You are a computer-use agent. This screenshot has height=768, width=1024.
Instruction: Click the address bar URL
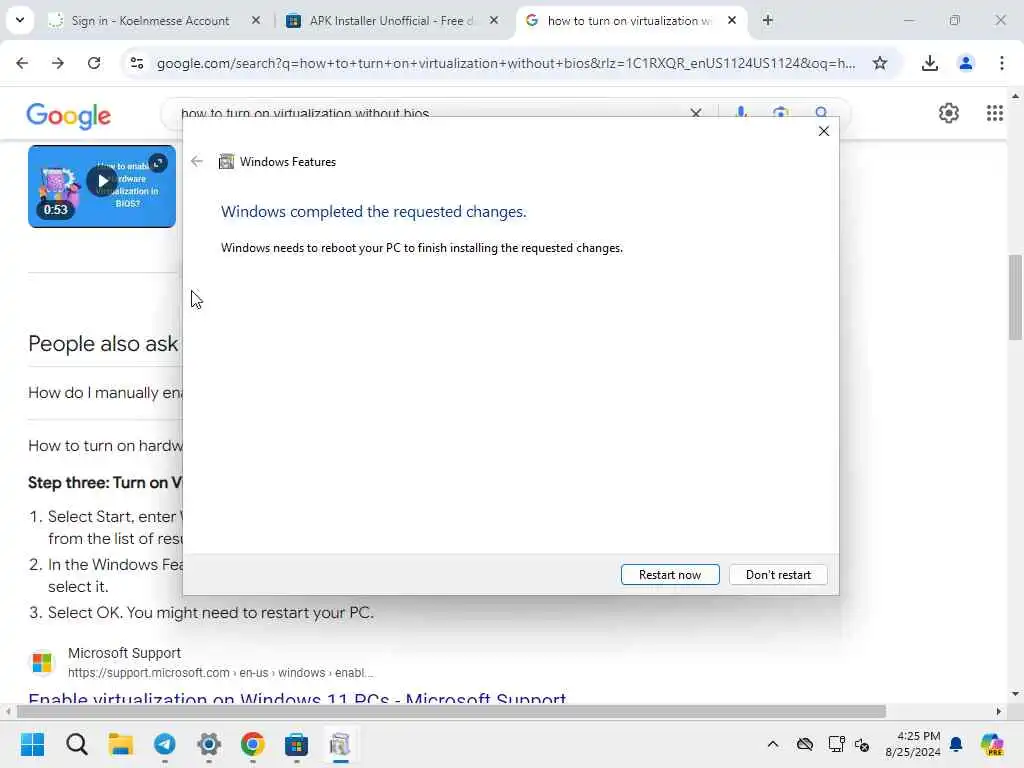click(x=506, y=63)
